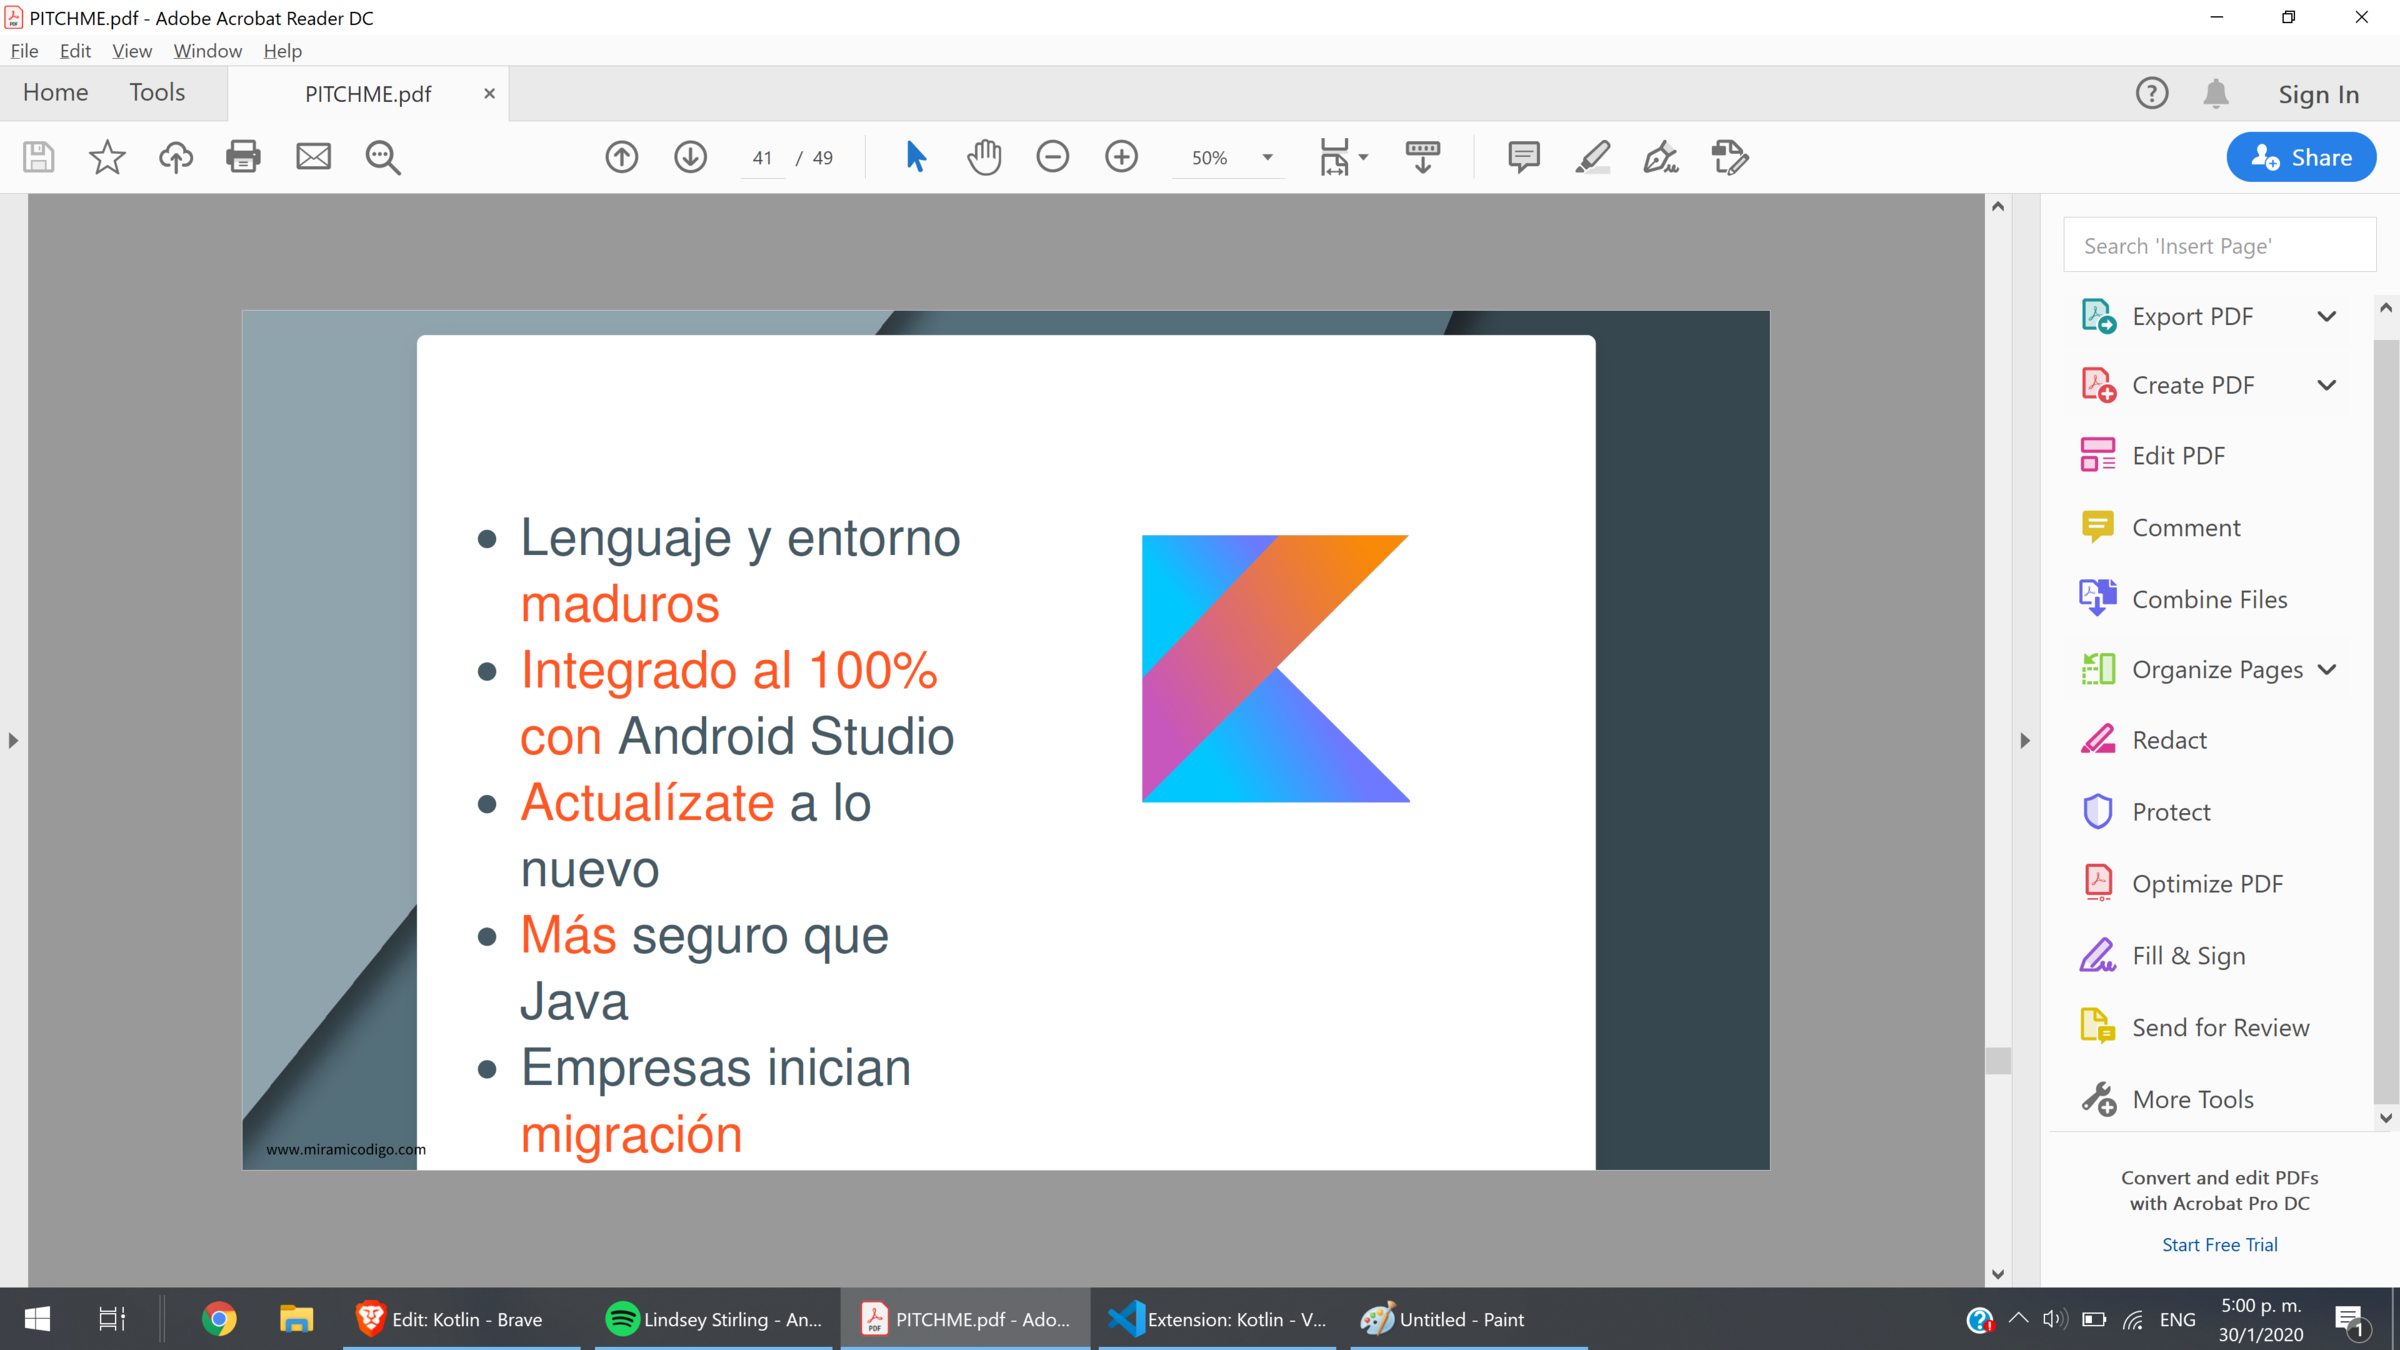2400x1350 pixels.
Task: Click the Print file icon
Action: coord(243,157)
